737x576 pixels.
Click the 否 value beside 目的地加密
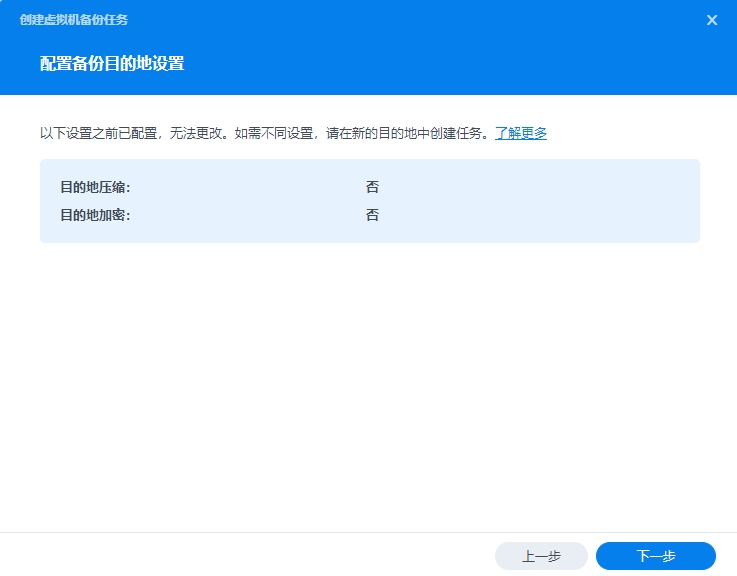click(372, 215)
